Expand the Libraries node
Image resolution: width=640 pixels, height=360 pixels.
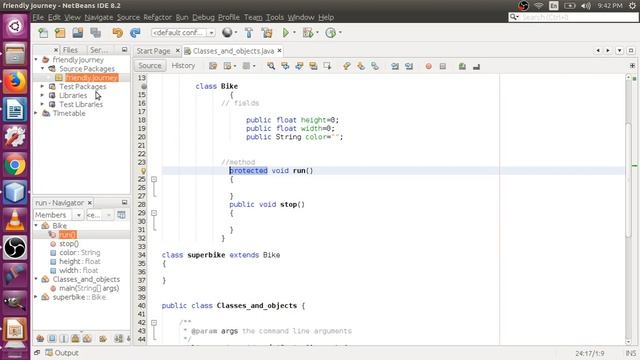pos(42,96)
